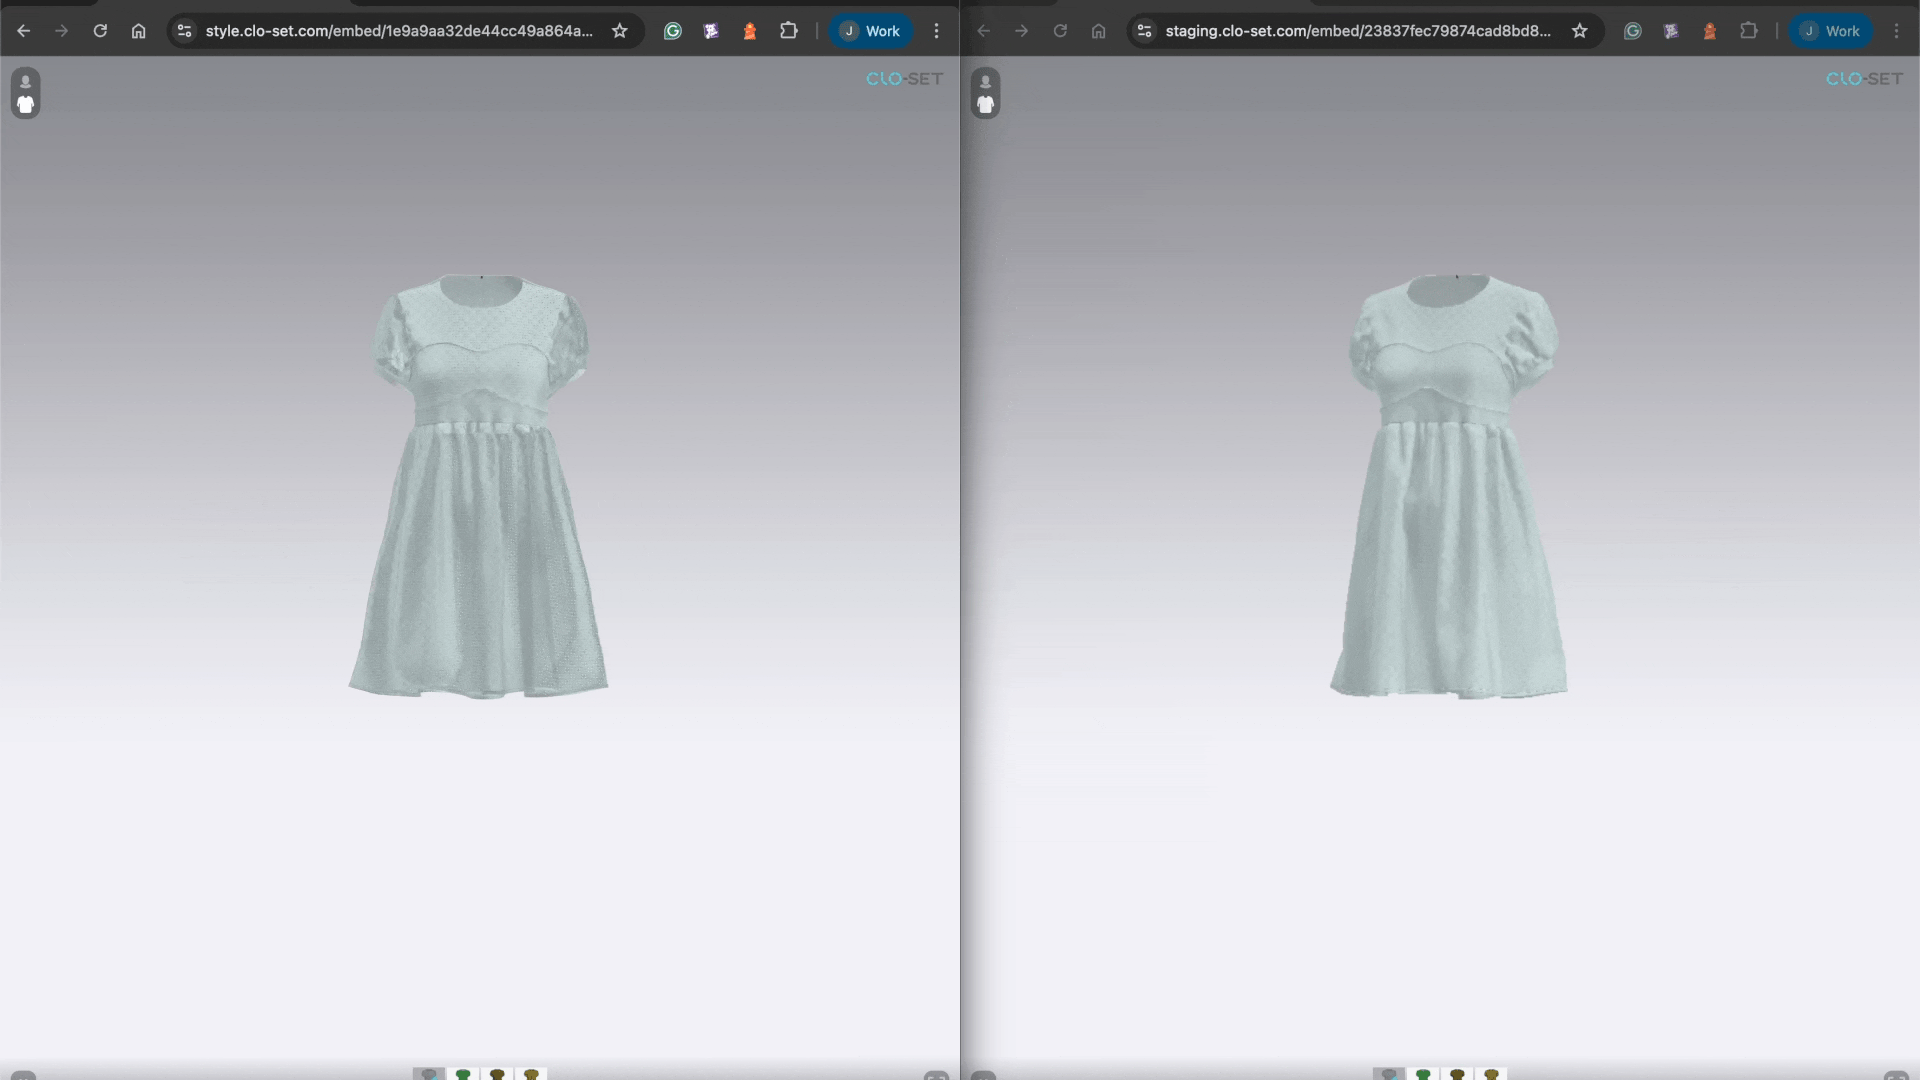Viewport: 1920px width, 1080px height.
Task: Open Work profile in right browser window
Action: pos(1830,31)
